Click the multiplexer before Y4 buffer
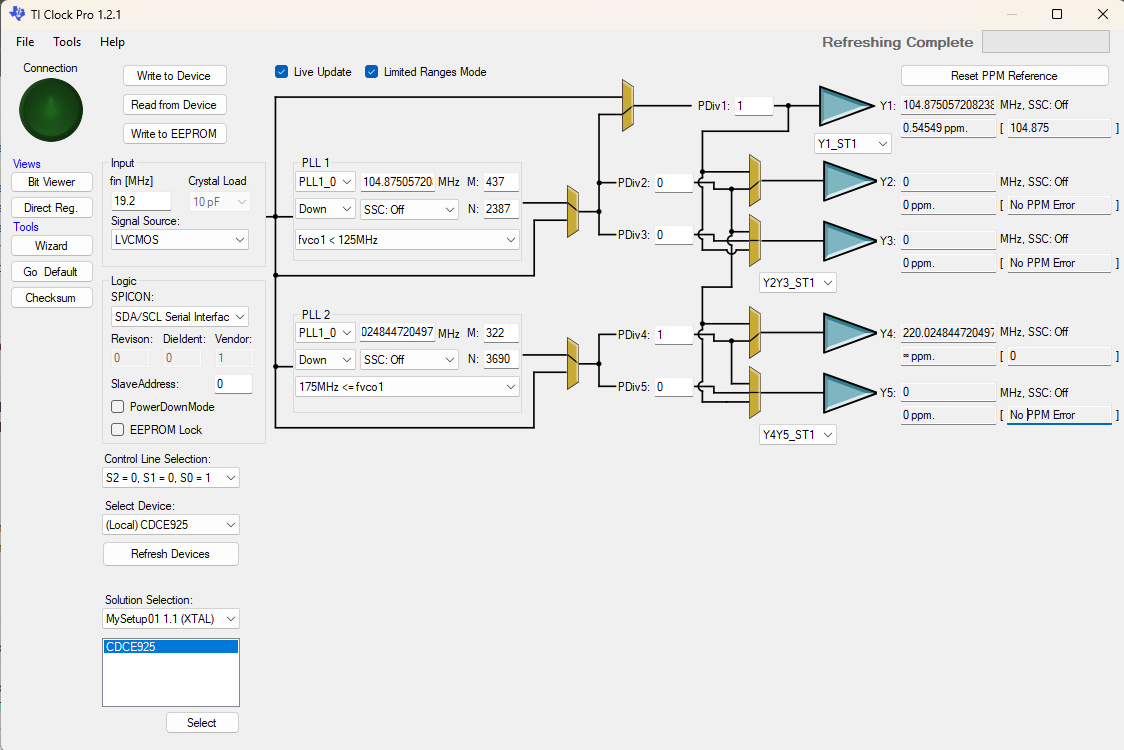Viewport: 1124px width, 750px height. [x=755, y=333]
